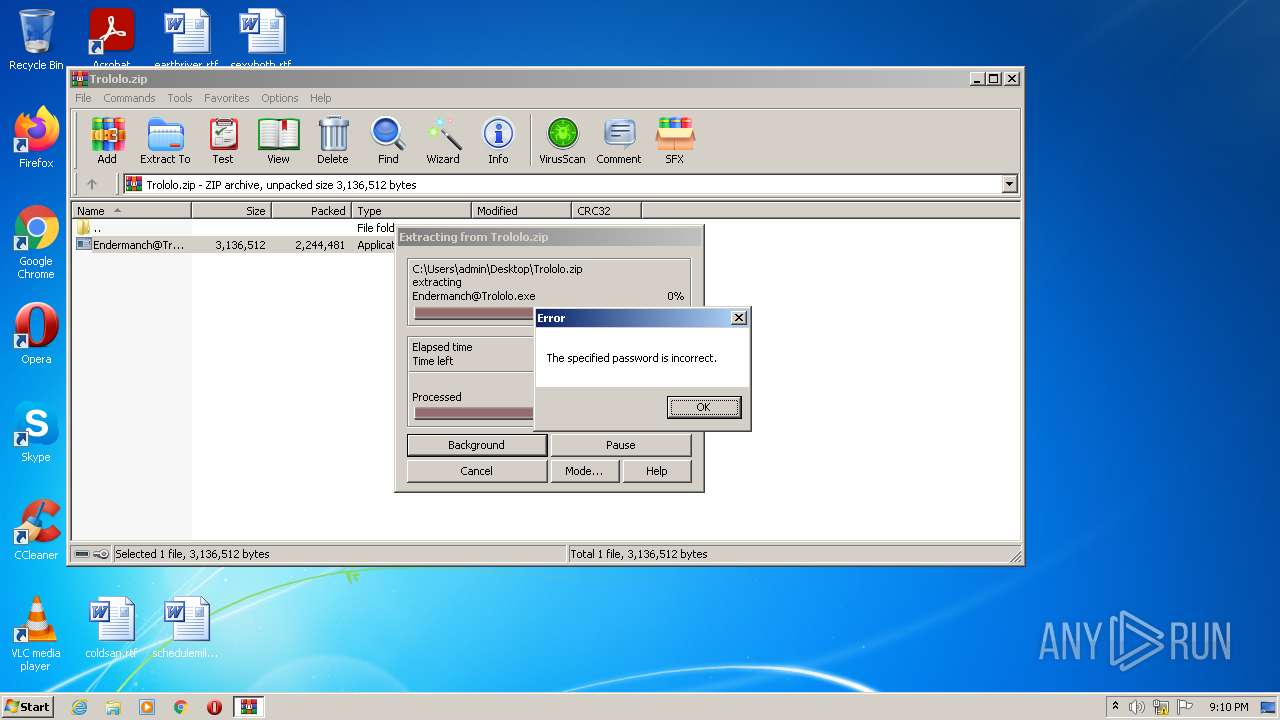Click the volume icon in system tray
The image size is (1280, 720).
[x=1137, y=707]
